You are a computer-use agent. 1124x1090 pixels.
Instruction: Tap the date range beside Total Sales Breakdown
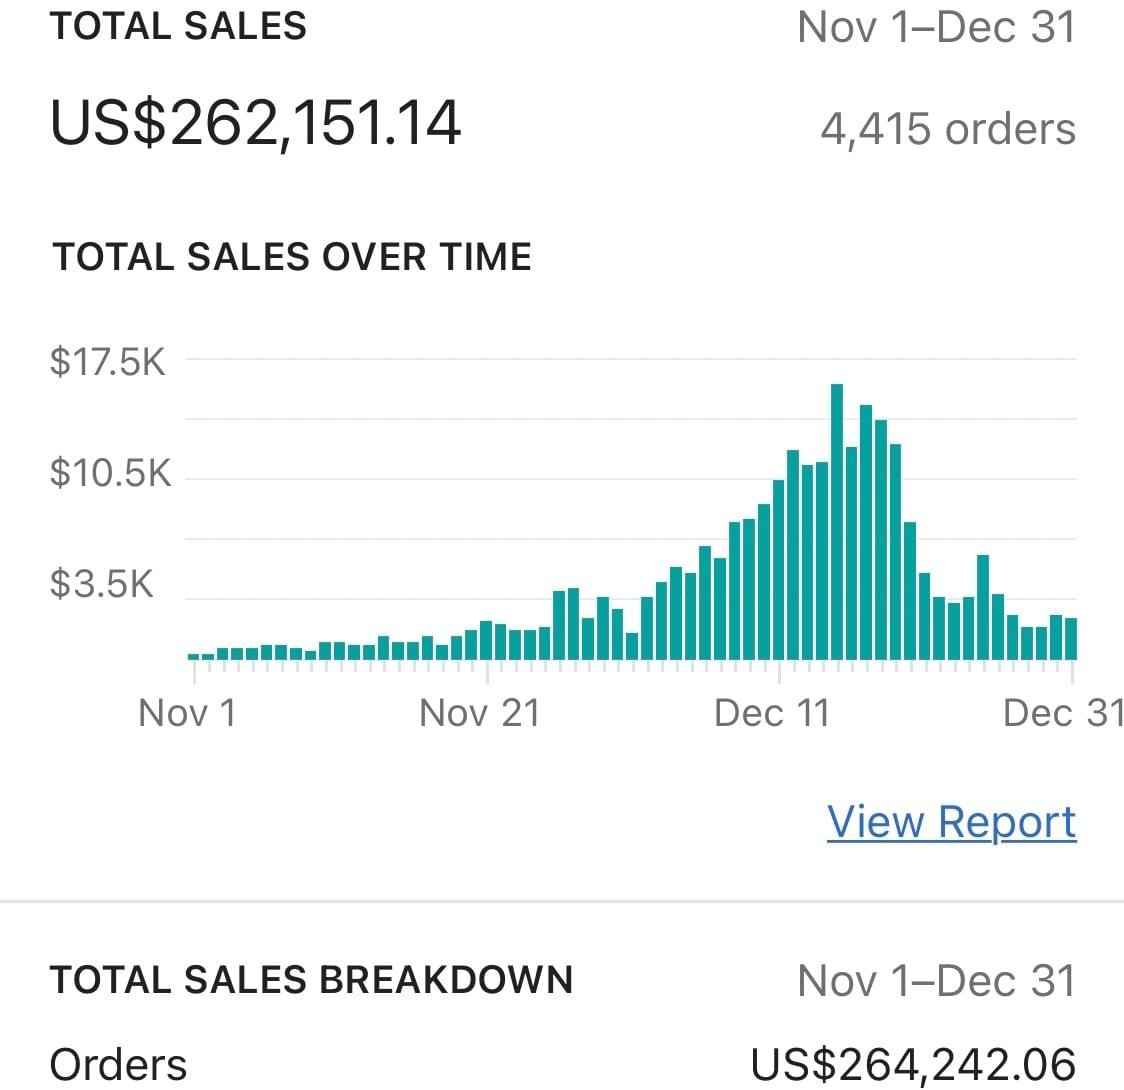pyautogui.click(x=936, y=980)
